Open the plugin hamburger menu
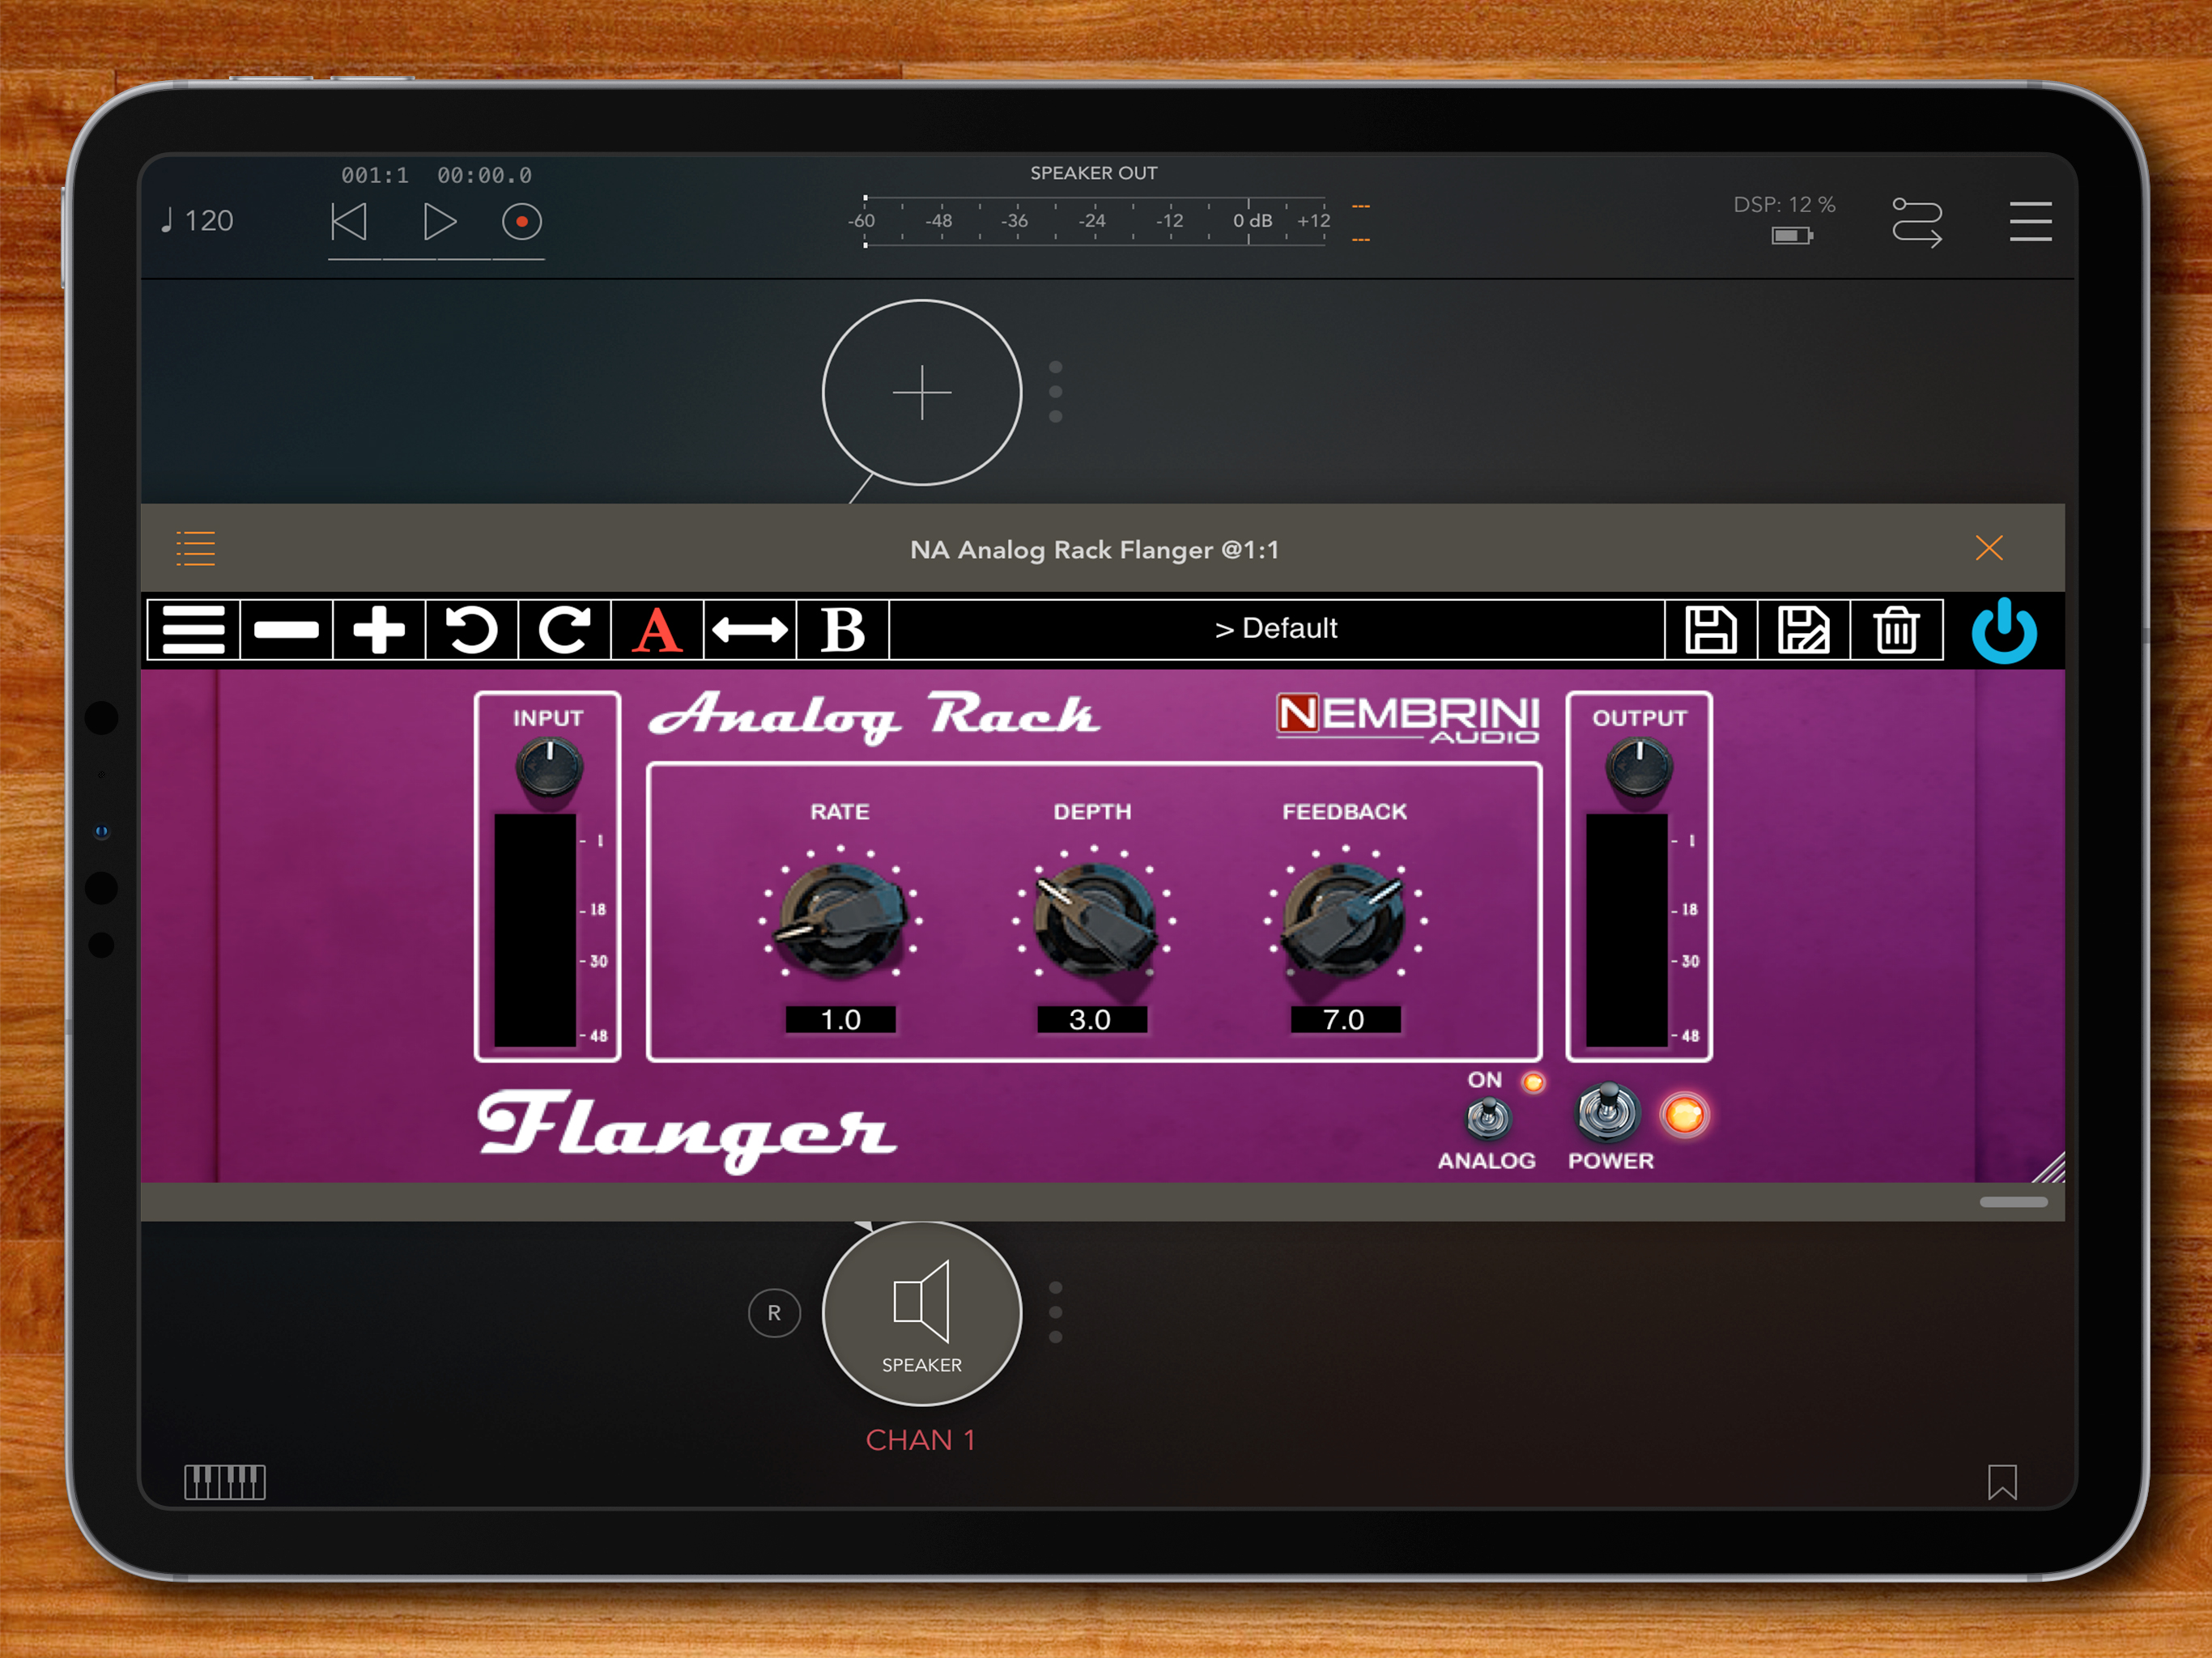This screenshot has height=1658, width=2212. 193,629
